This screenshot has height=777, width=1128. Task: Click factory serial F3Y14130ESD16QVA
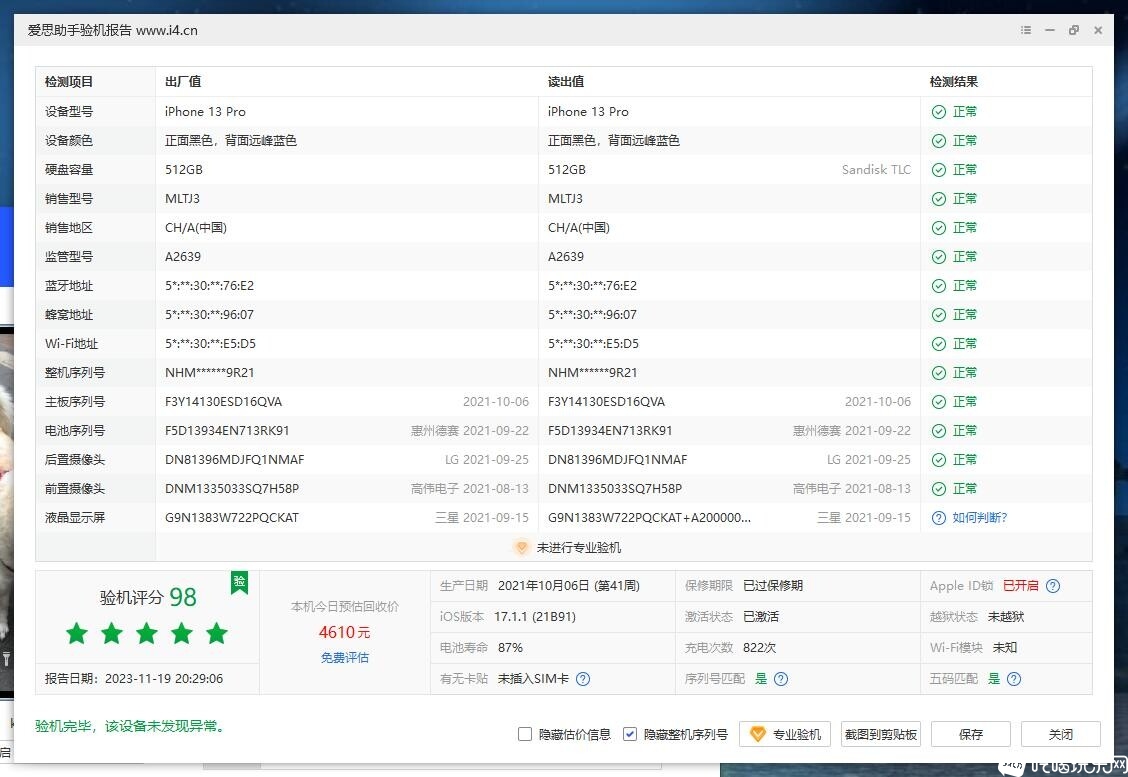224,401
